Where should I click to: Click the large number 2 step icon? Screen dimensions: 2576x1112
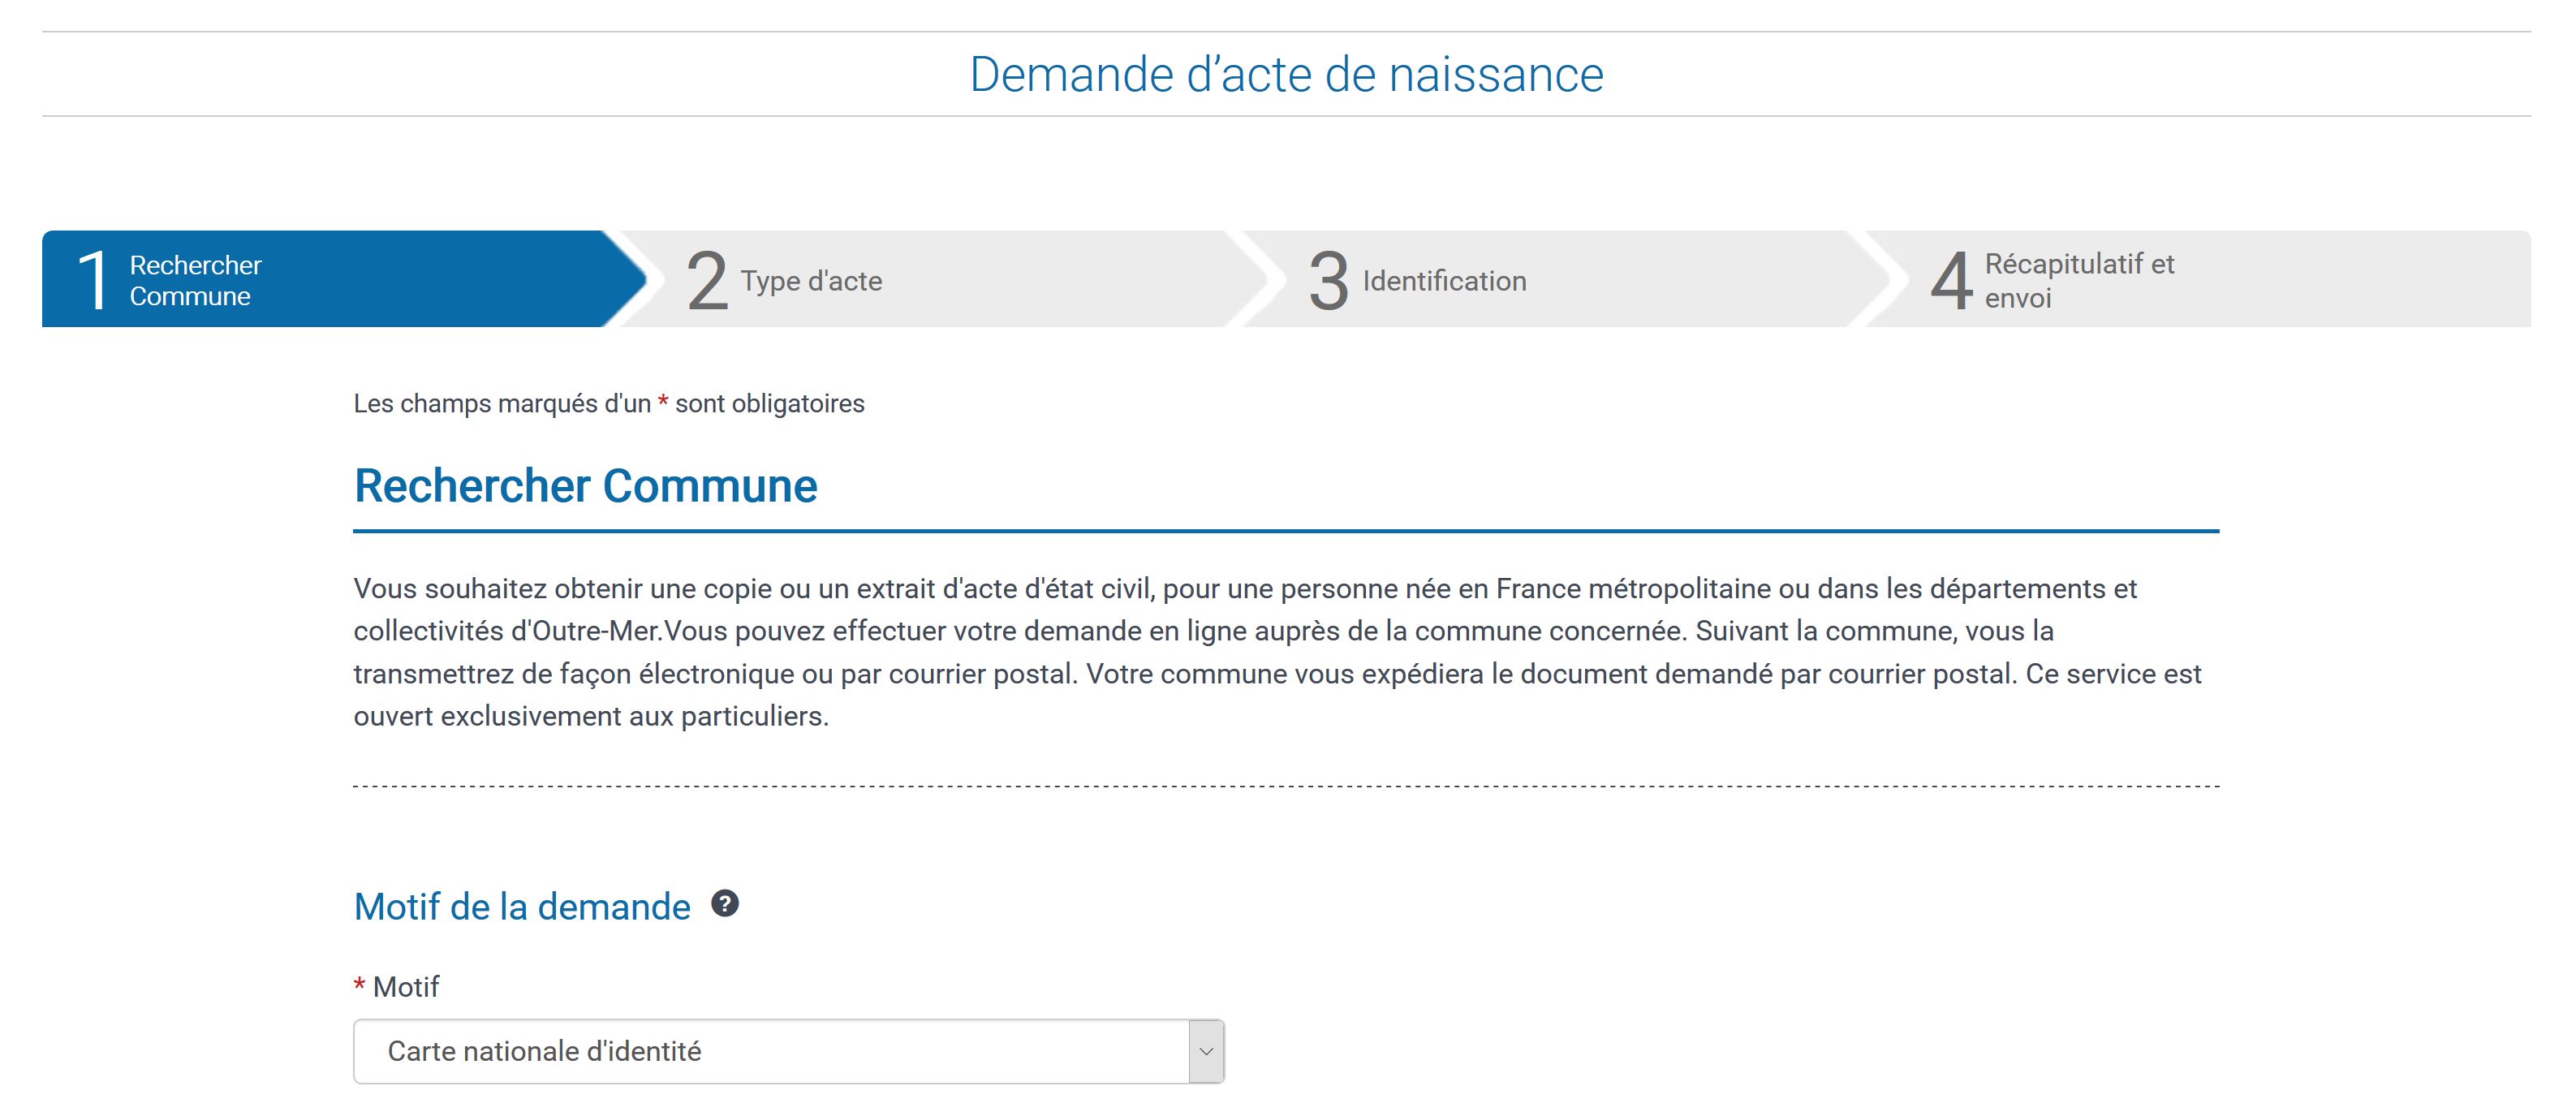tap(706, 281)
